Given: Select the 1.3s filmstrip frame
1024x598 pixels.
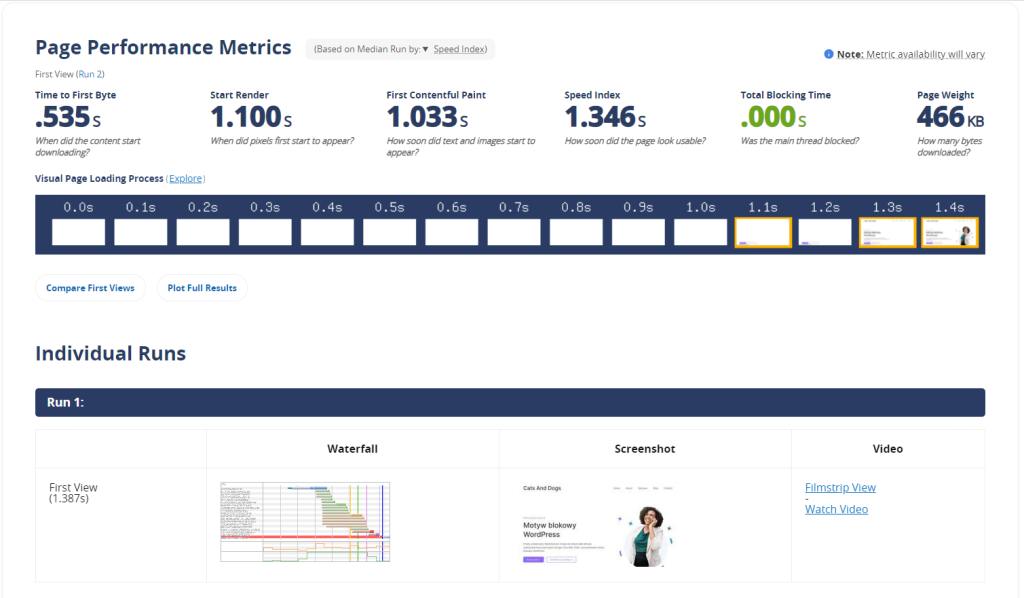Looking at the screenshot, I should [887, 232].
